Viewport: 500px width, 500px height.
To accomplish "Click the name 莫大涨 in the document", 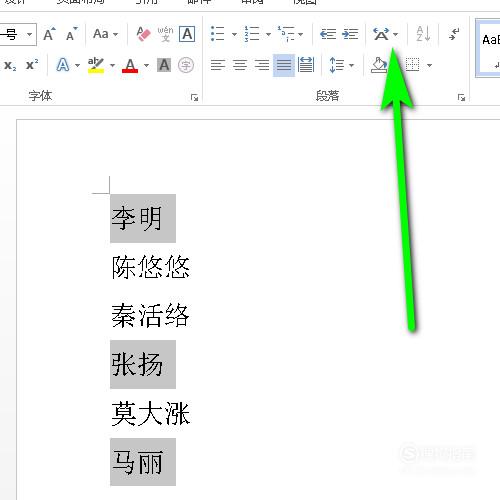I will coord(151,413).
